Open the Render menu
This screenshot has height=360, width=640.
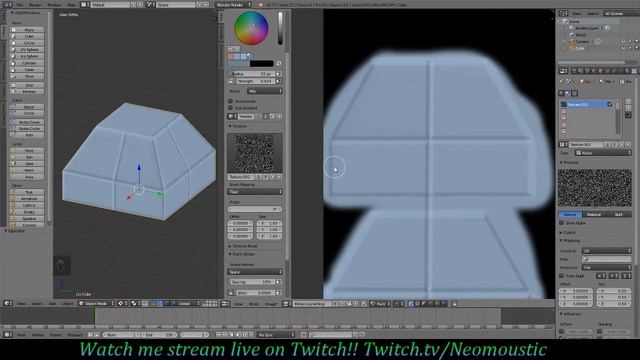click(x=35, y=5)
